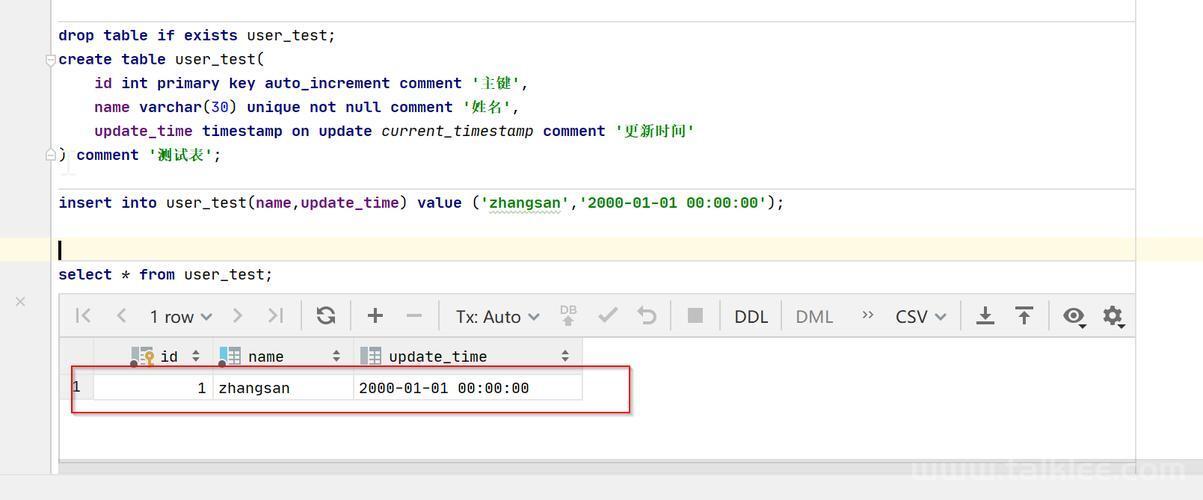The height and width of the screenshot is (500, 1203).
Task: Go to next page arrow
Action: tap(237, 316)
